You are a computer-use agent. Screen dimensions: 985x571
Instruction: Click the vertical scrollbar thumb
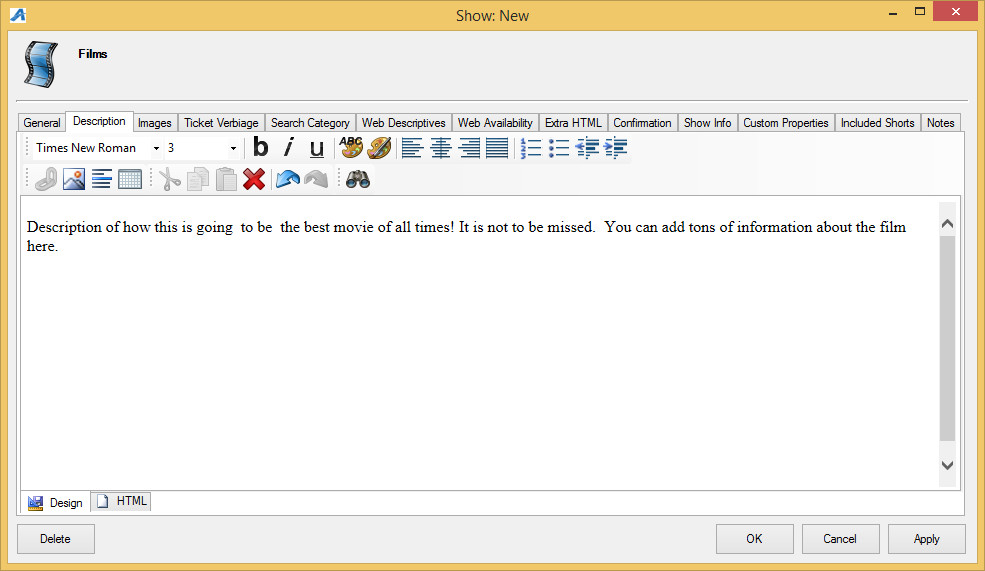[x=947, y=338]
